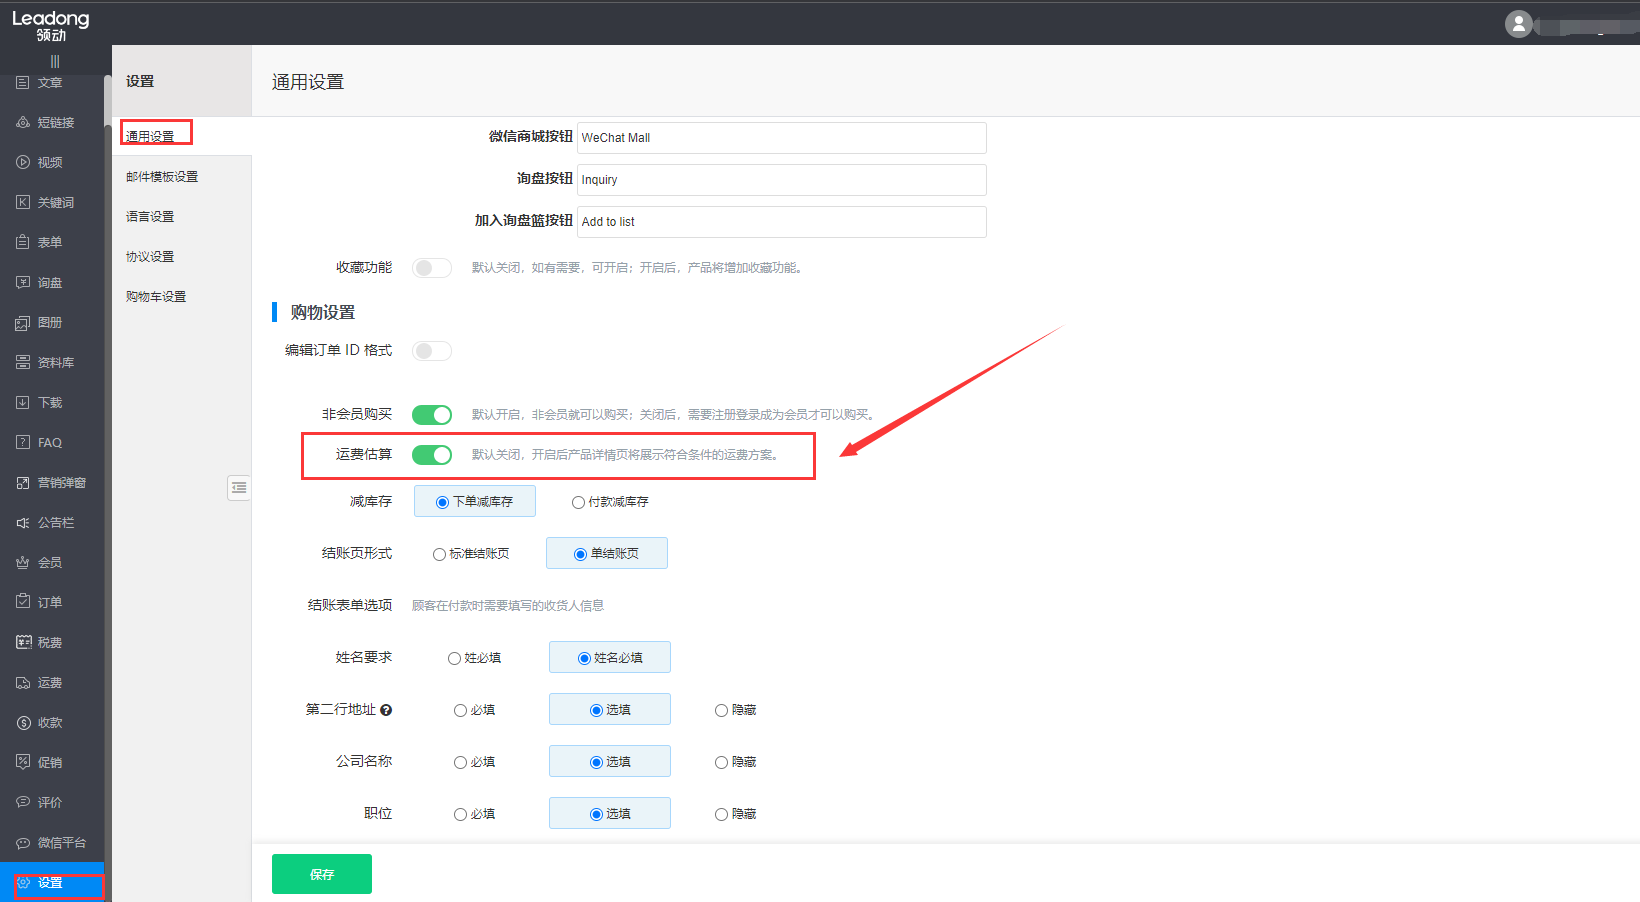
Task: Click the help icon beside 第二行地址
Action: click(386, 710)
